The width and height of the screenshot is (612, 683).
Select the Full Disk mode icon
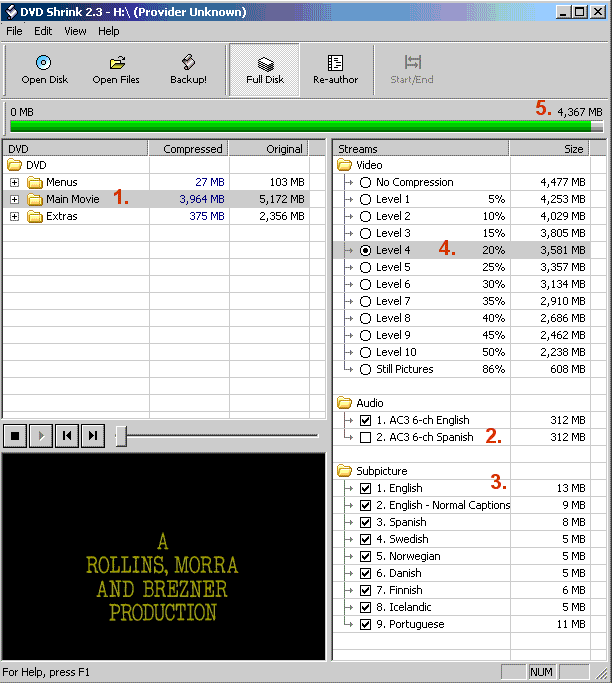(x=265, y=64)
